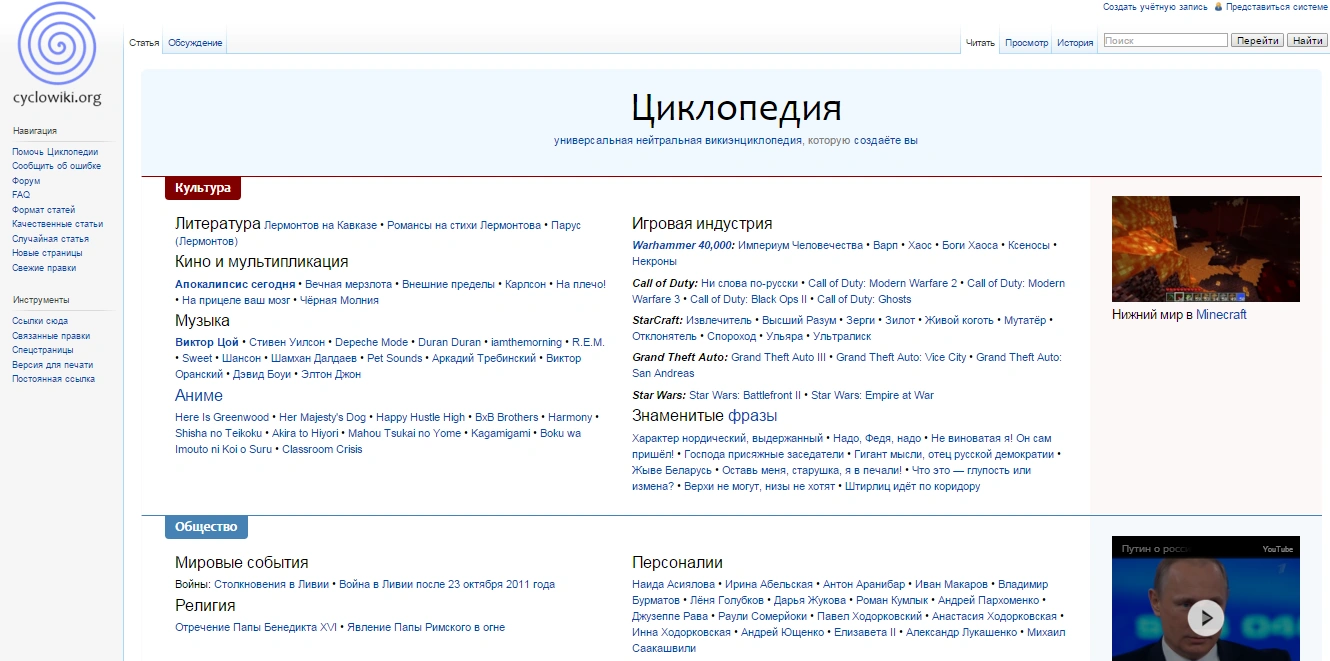Click Представиться системе login link
This screenshot has height=661, width=1330.
(1277, 7)
